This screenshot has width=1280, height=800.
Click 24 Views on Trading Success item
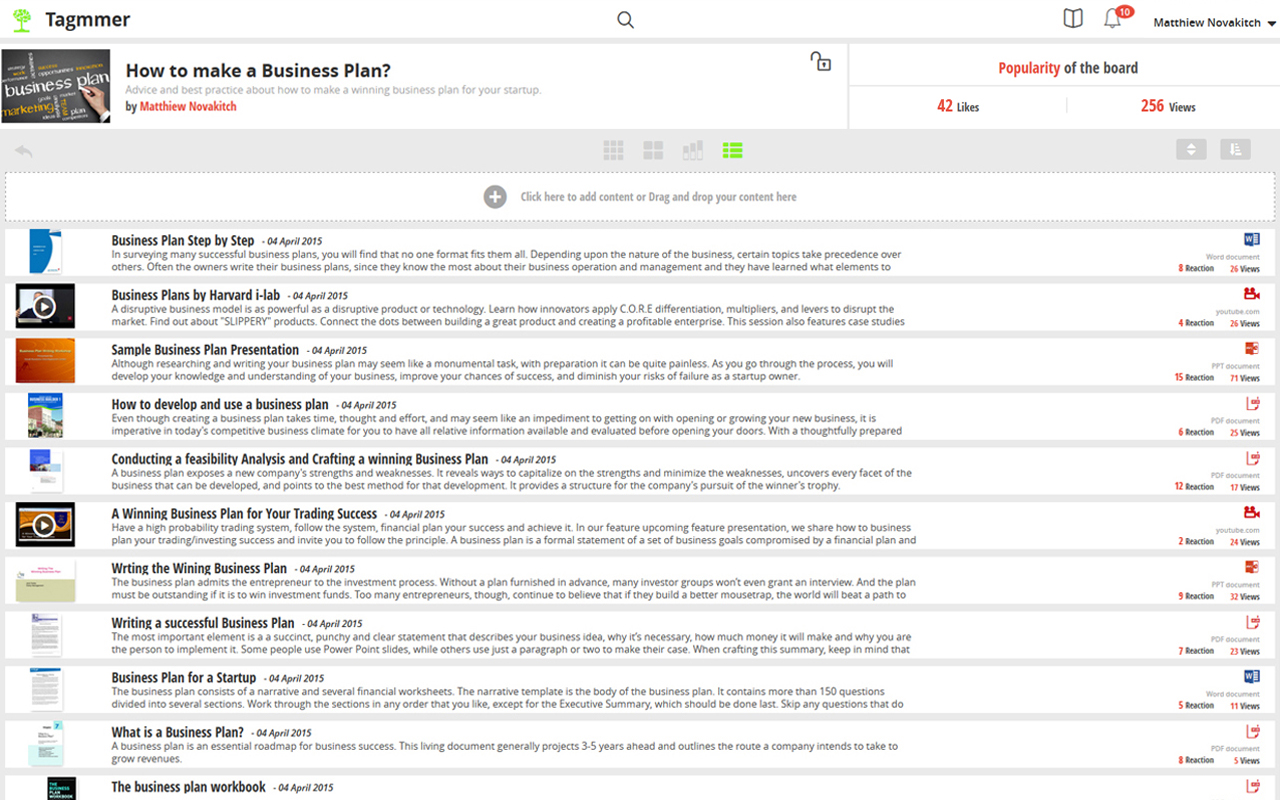tap(1245, 542)
